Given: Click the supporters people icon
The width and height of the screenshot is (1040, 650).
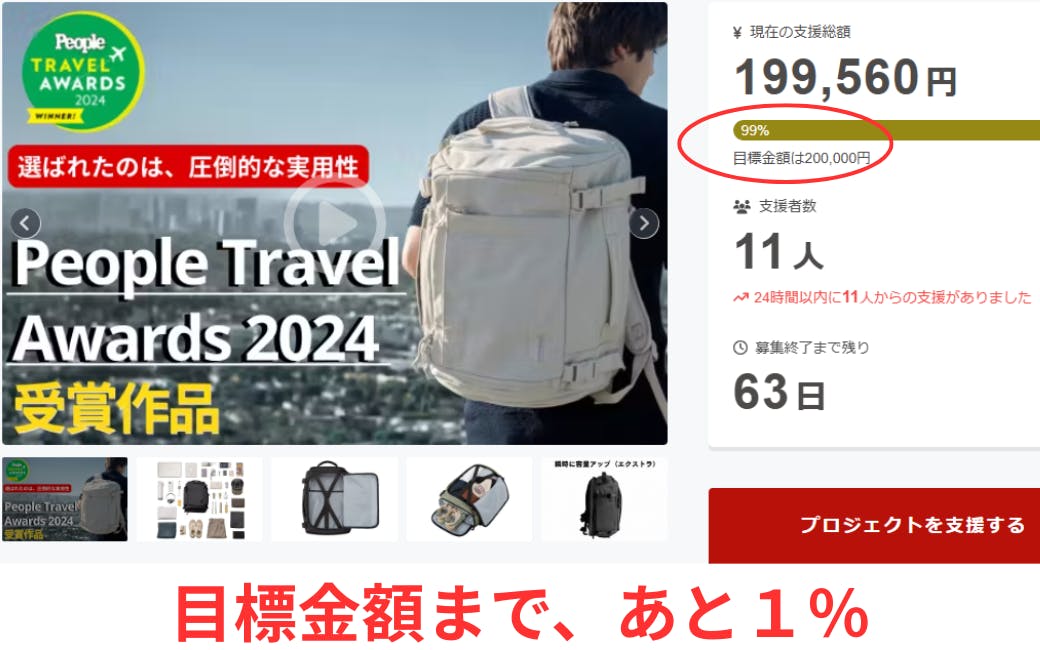Looking at the screenshot, I should (742, 206).
